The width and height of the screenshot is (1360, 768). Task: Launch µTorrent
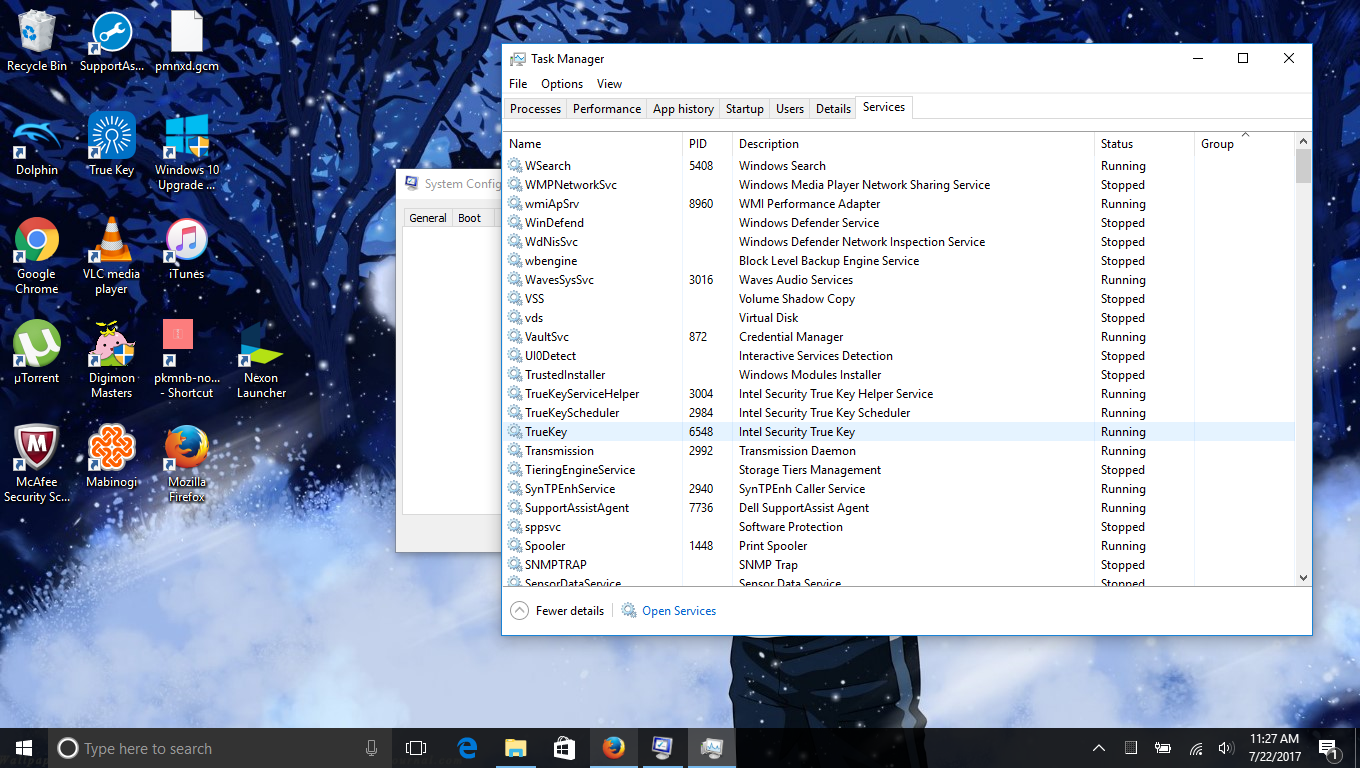point(36,340)
